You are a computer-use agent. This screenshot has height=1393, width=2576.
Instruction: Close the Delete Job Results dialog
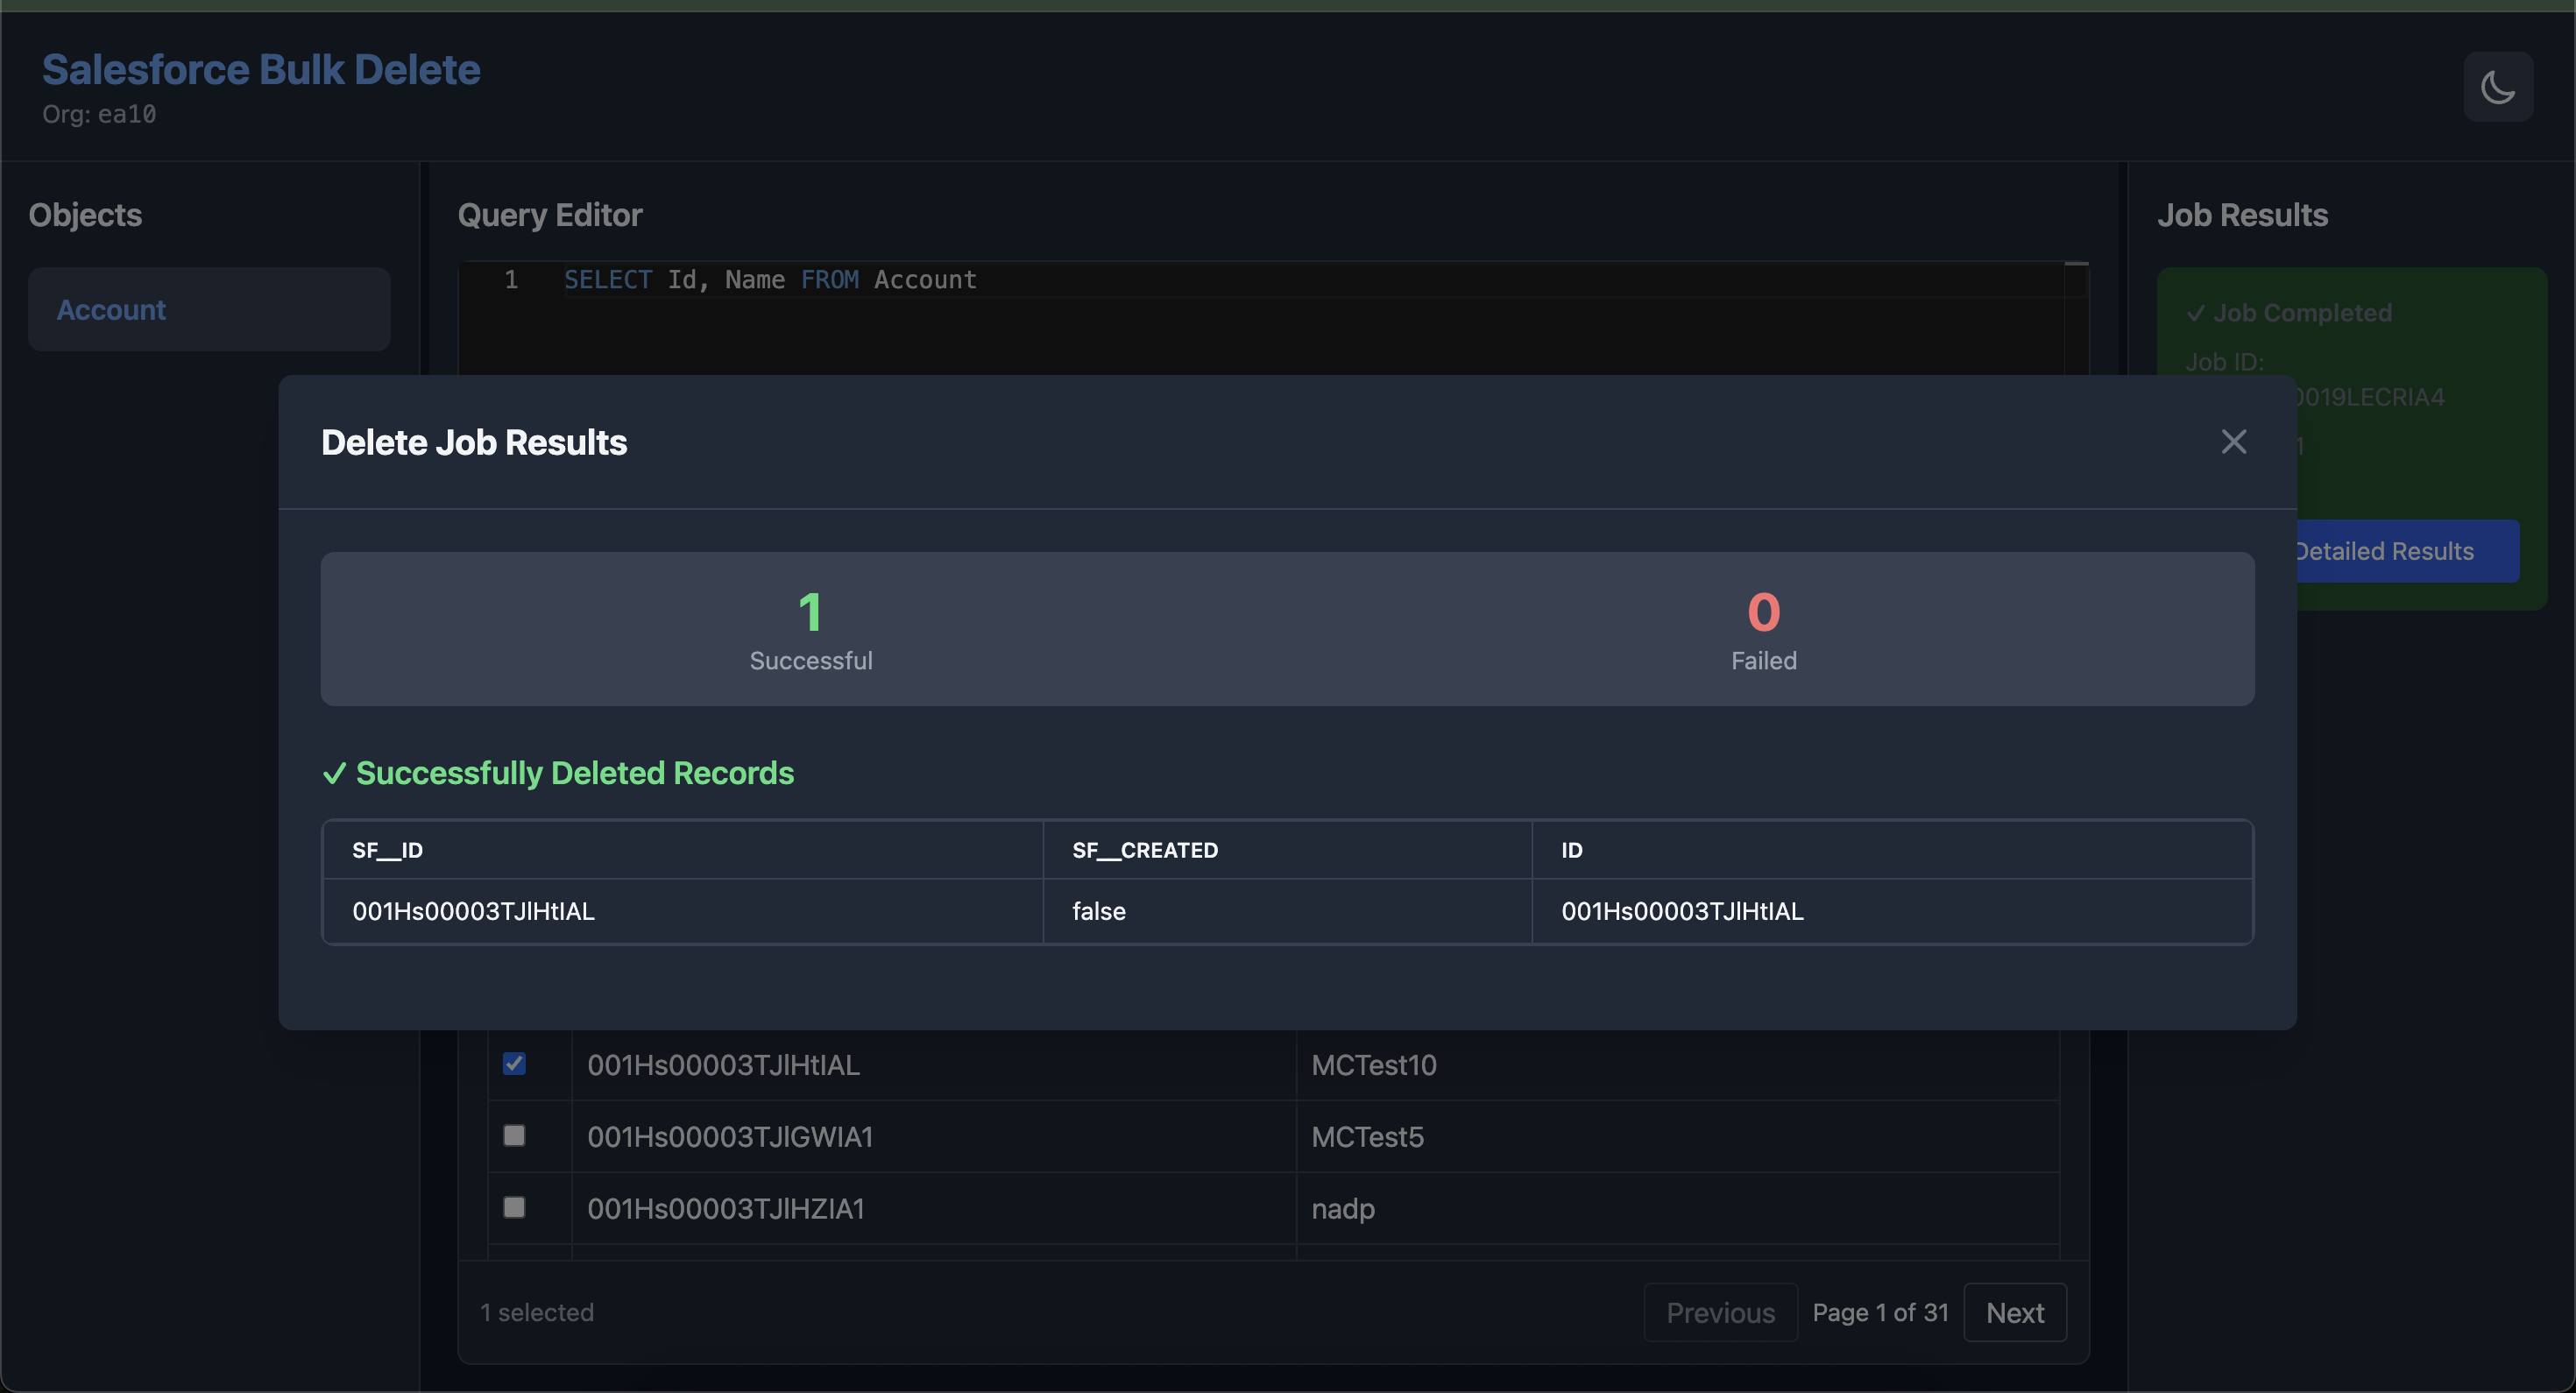(2233, 442)
